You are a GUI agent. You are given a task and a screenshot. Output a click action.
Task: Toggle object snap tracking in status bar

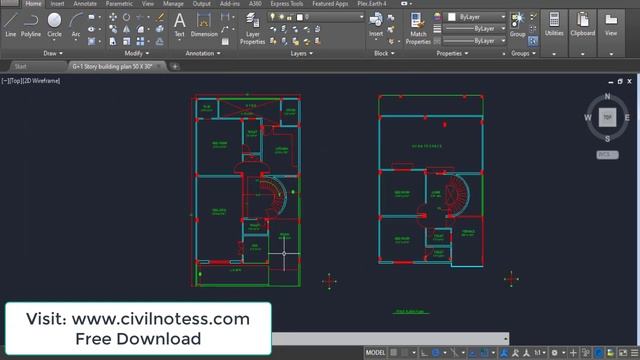tap(472, 353)
